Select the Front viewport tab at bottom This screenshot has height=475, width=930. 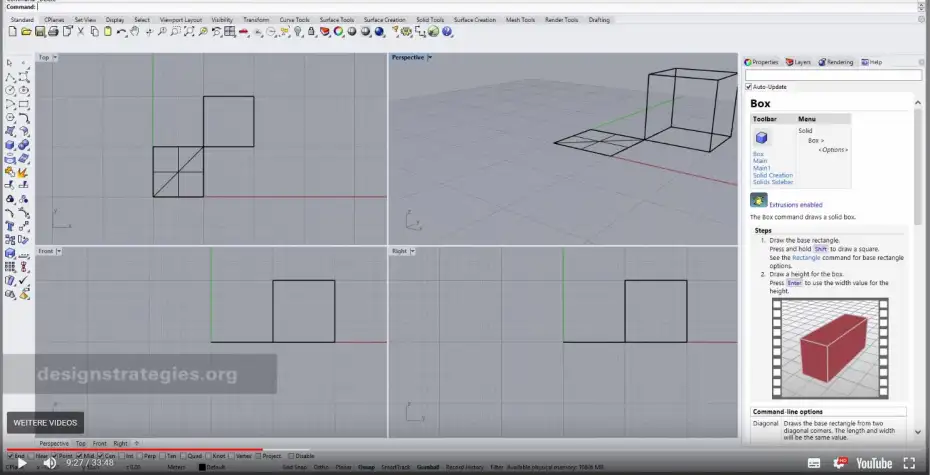tap(100, 444)
